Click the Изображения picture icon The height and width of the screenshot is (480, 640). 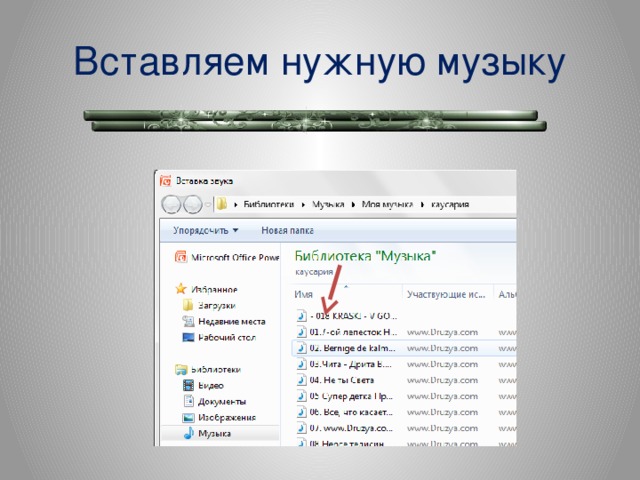188,417
